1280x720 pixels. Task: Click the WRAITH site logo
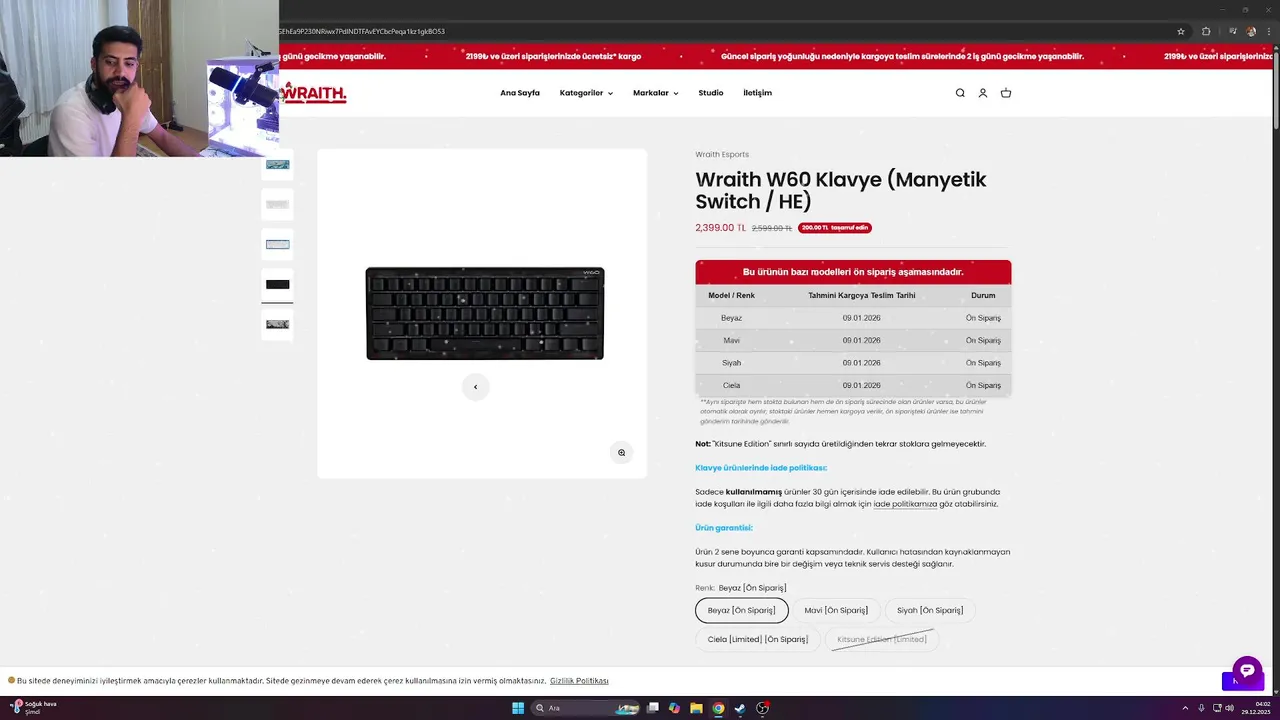click(x=313, y=93)
